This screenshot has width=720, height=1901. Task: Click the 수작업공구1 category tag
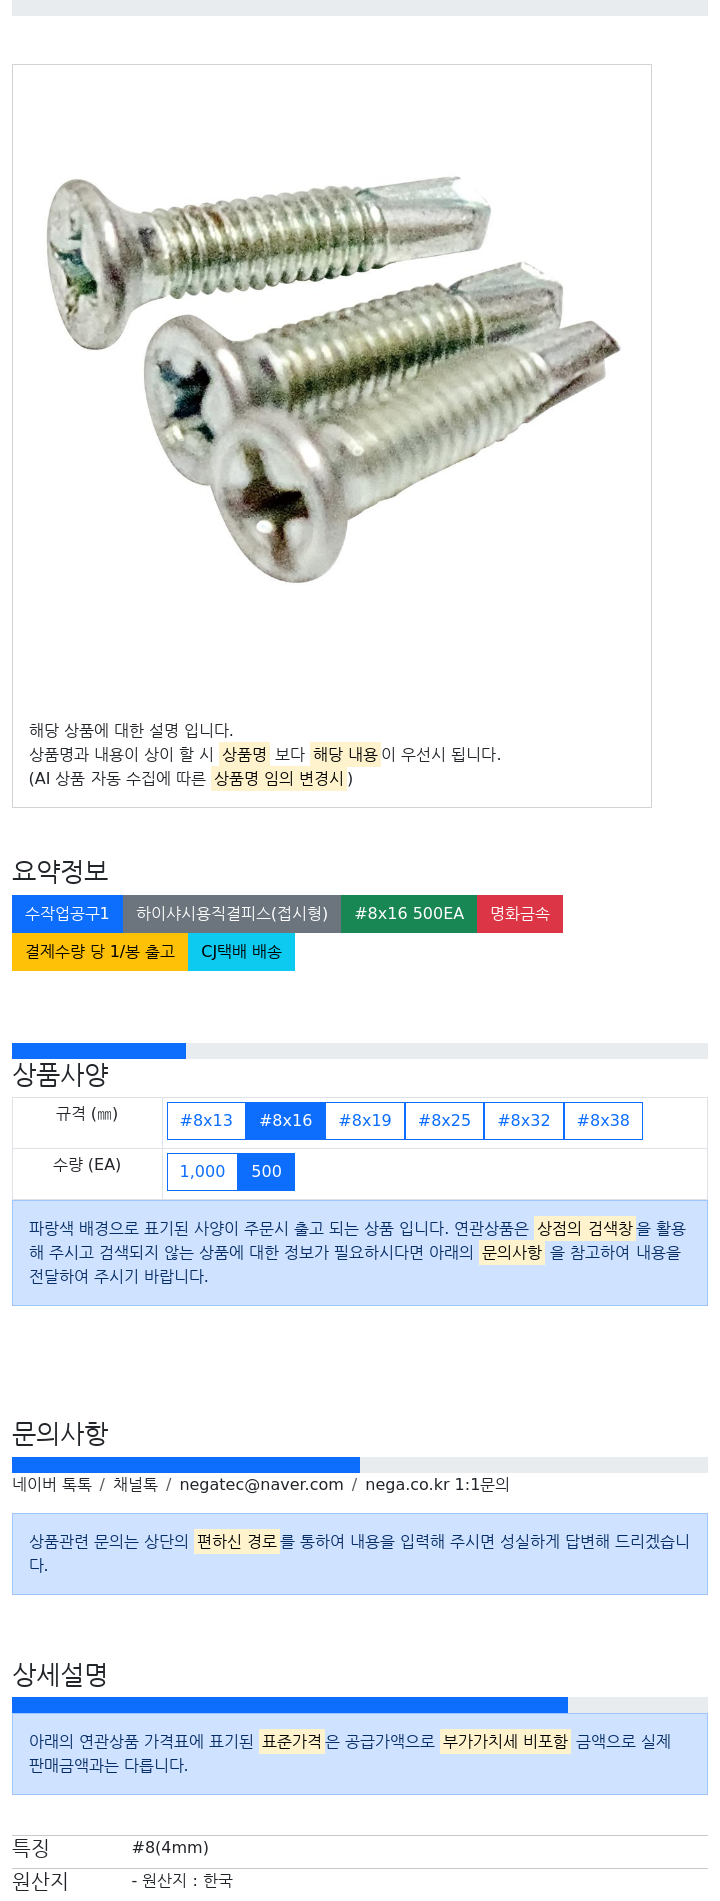[67, 914]
